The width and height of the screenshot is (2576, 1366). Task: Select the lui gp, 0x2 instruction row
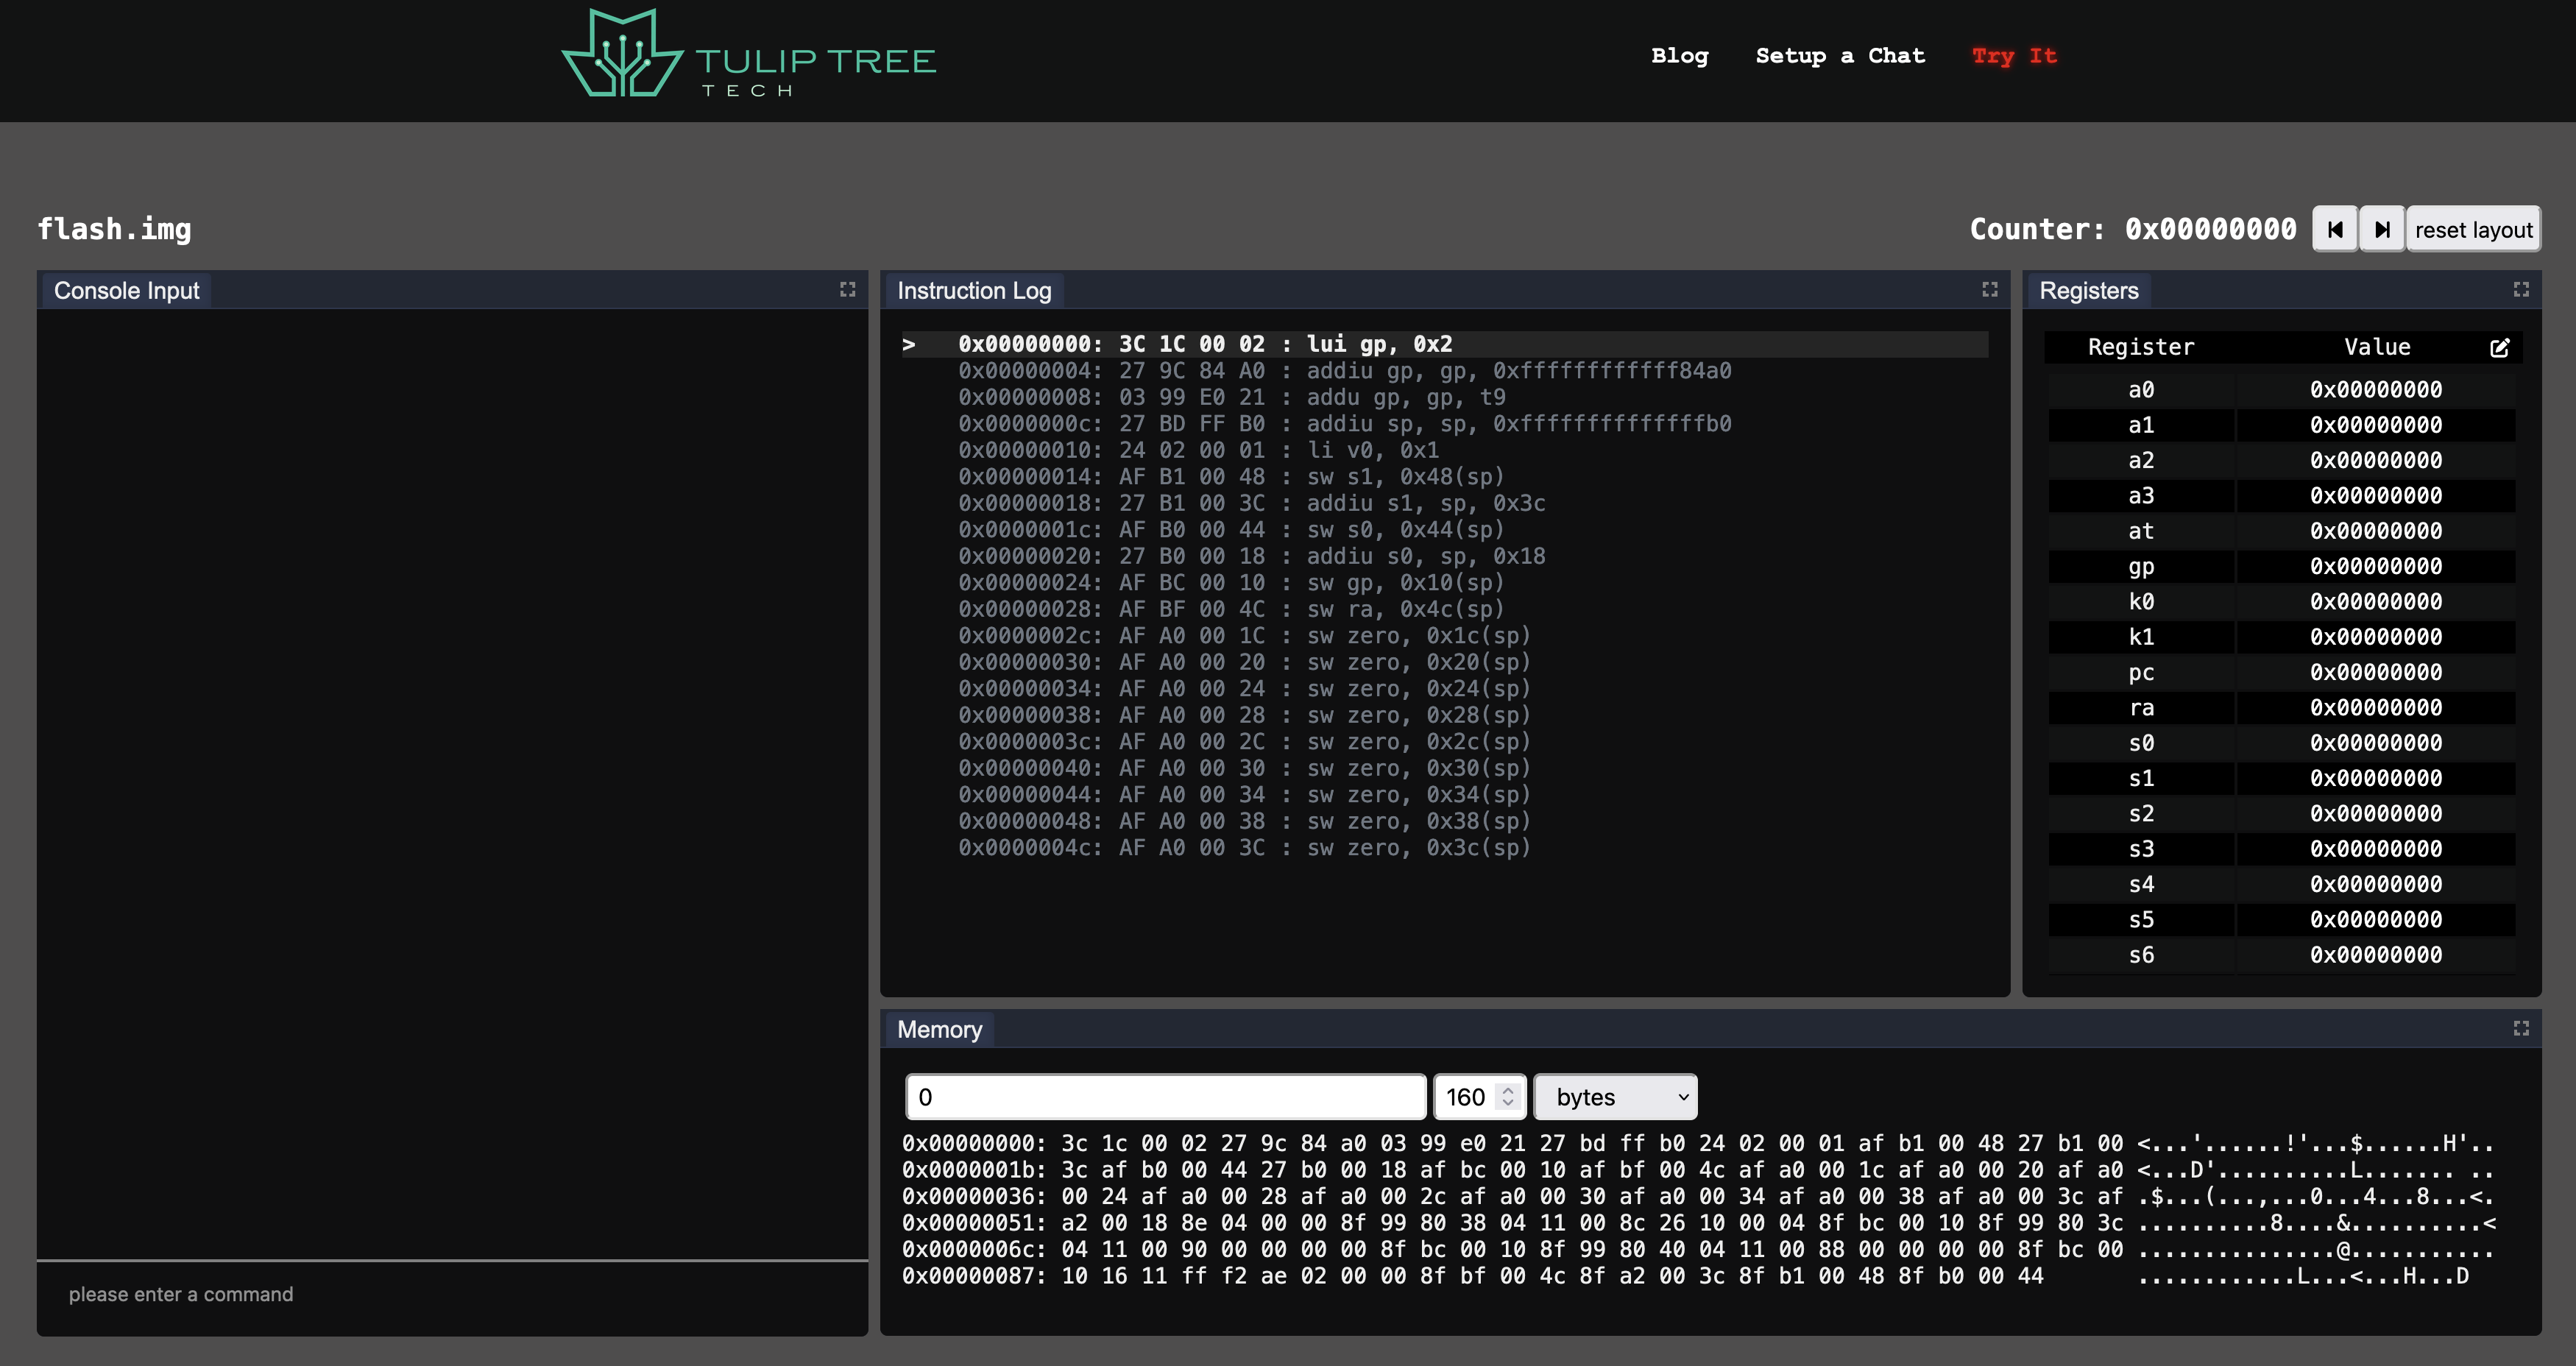(x=1444, y=344)
